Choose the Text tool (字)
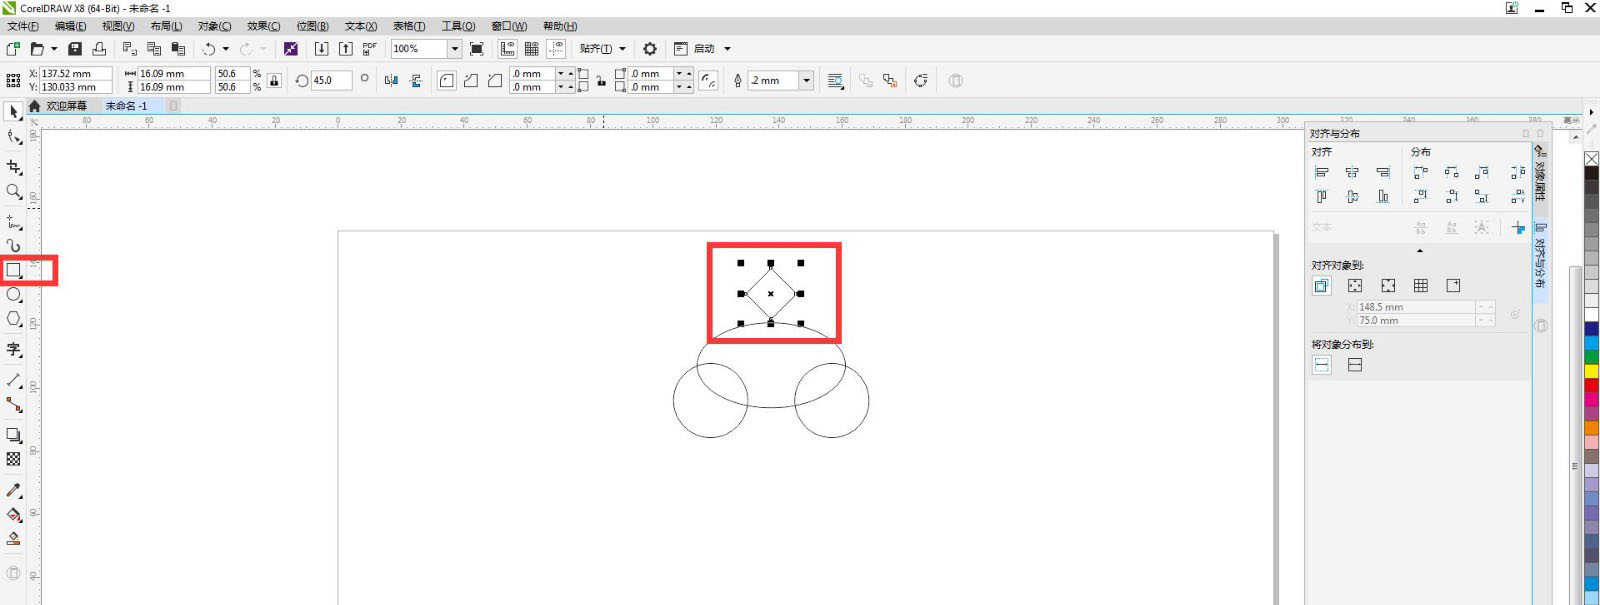The width and height of the screenshot is (1600, 605). pyautogui.click(x=14, y=349)
